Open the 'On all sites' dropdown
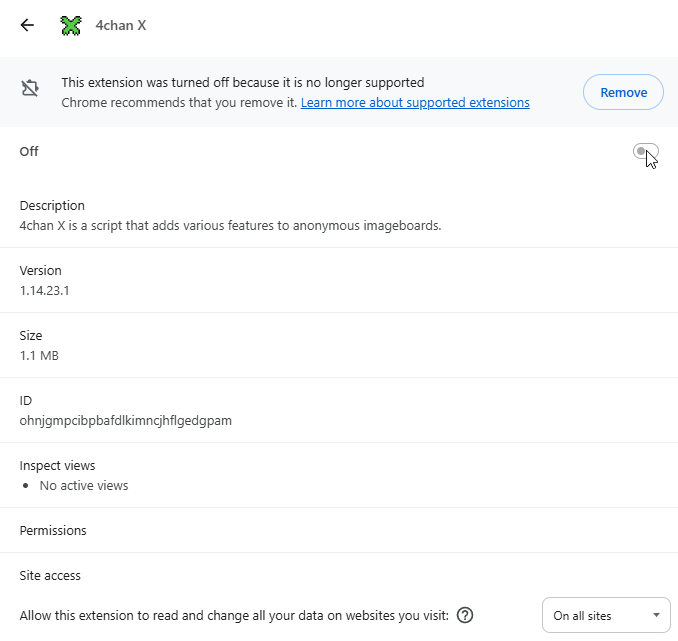 [x=606, y=615]
